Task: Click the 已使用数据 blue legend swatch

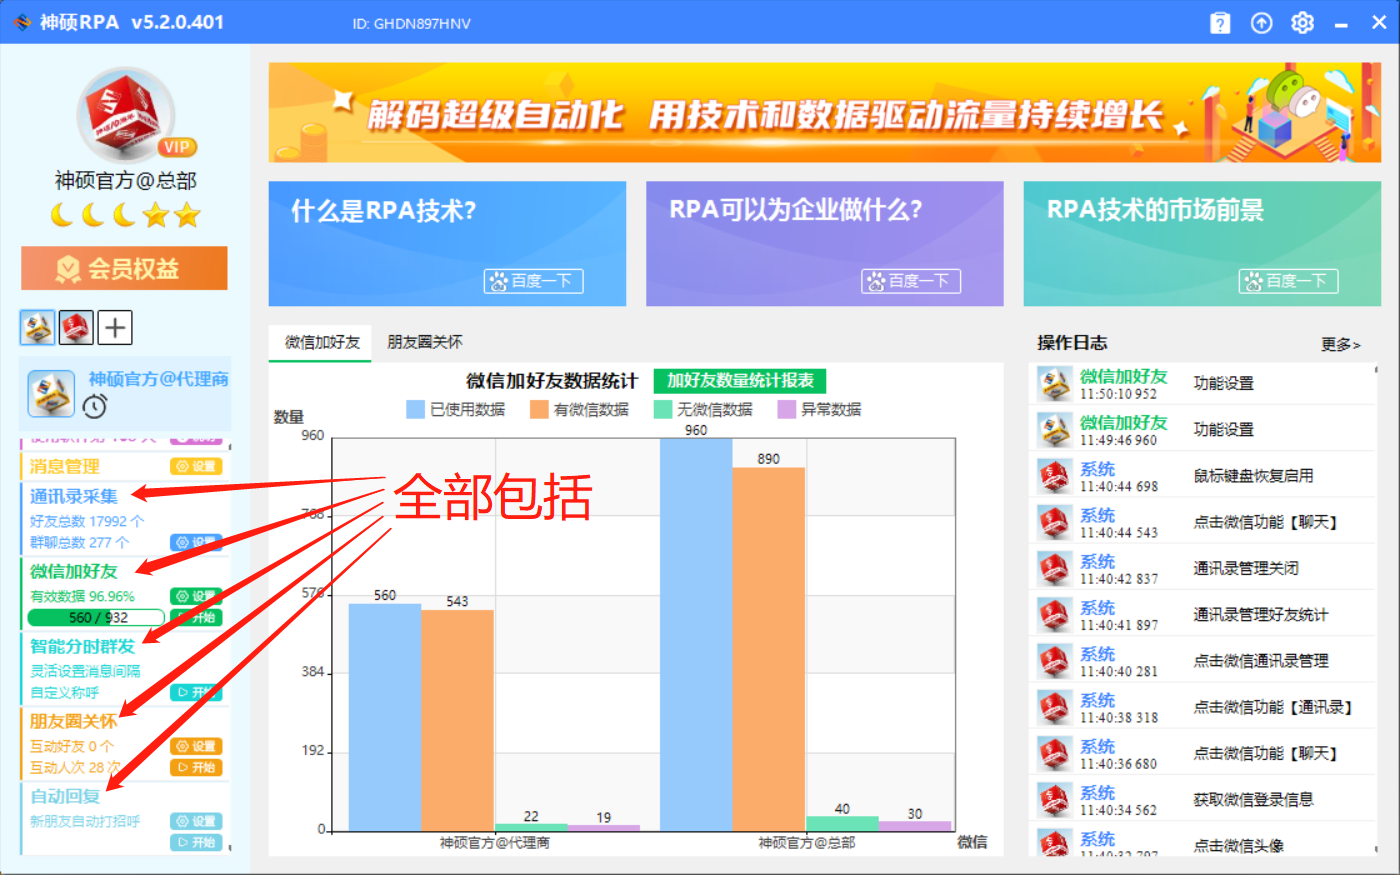Action: click(x=416, y=409)
